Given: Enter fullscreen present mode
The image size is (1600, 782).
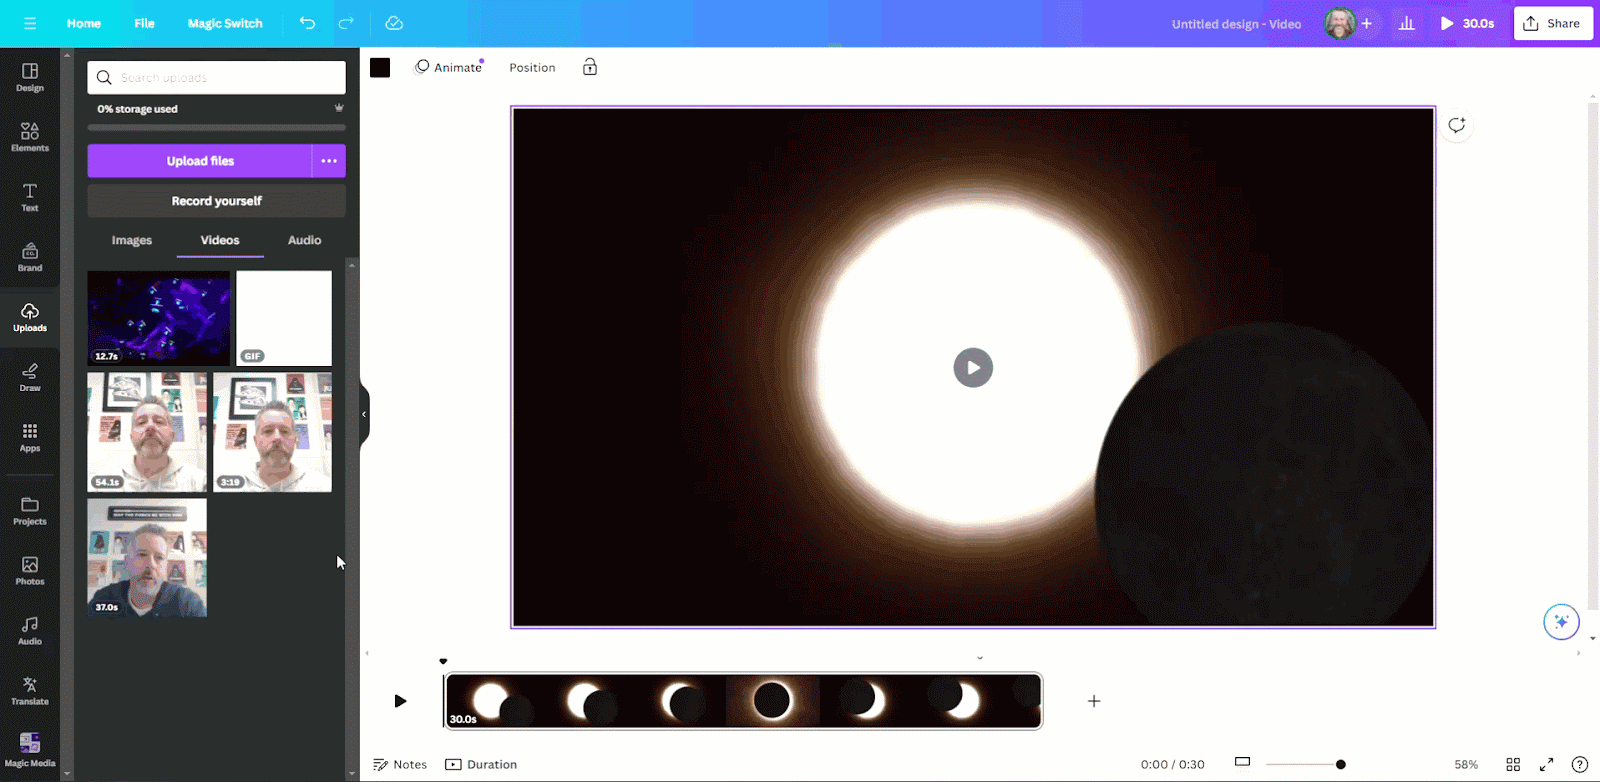Looking at the screenshot, I should click(x=1546, y=764).
